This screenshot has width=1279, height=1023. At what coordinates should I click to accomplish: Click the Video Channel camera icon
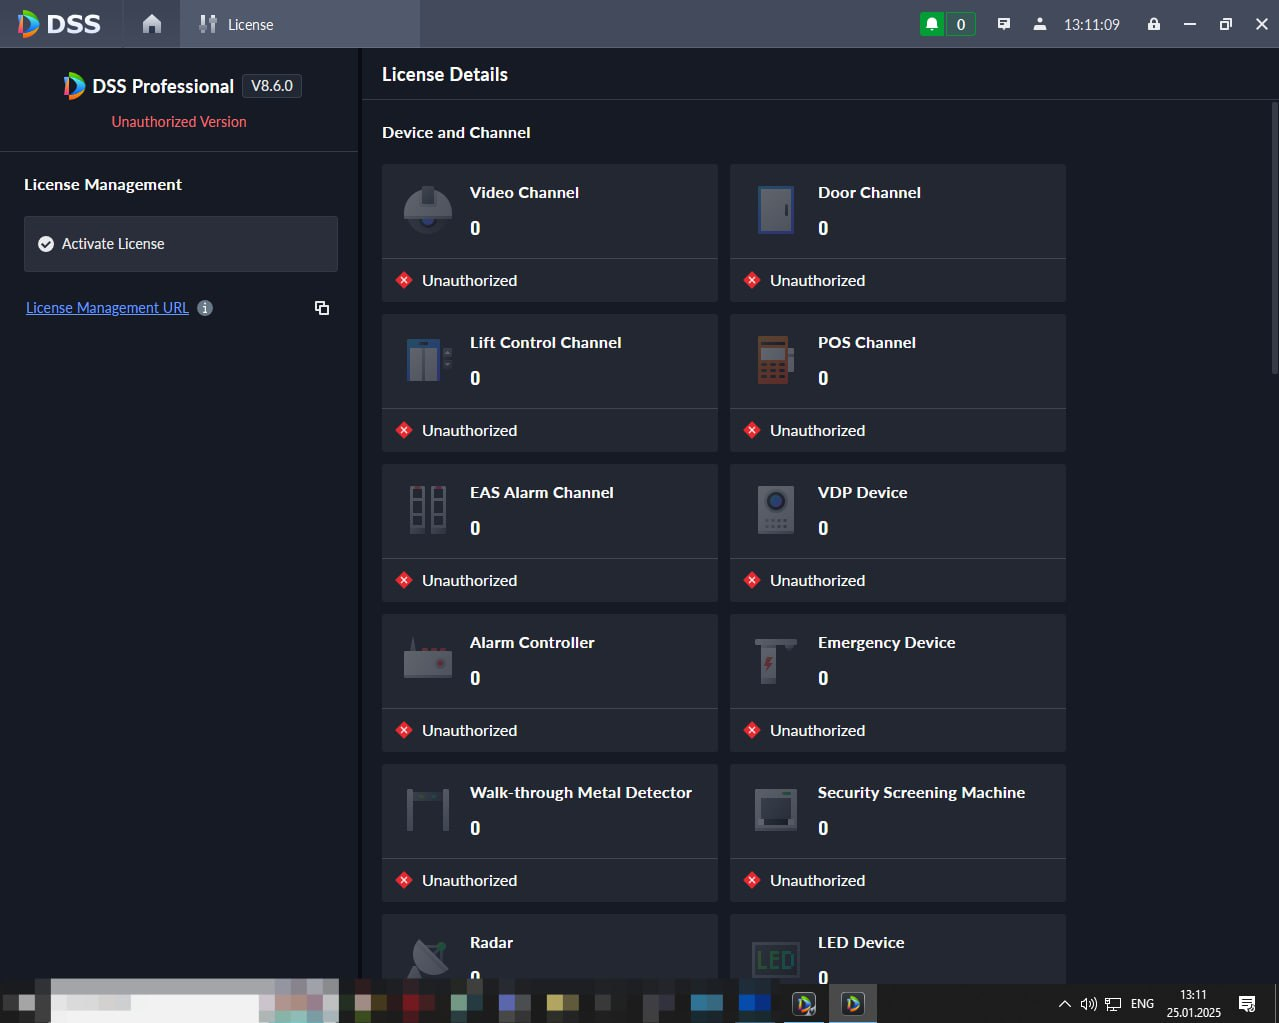pos(428,210)
